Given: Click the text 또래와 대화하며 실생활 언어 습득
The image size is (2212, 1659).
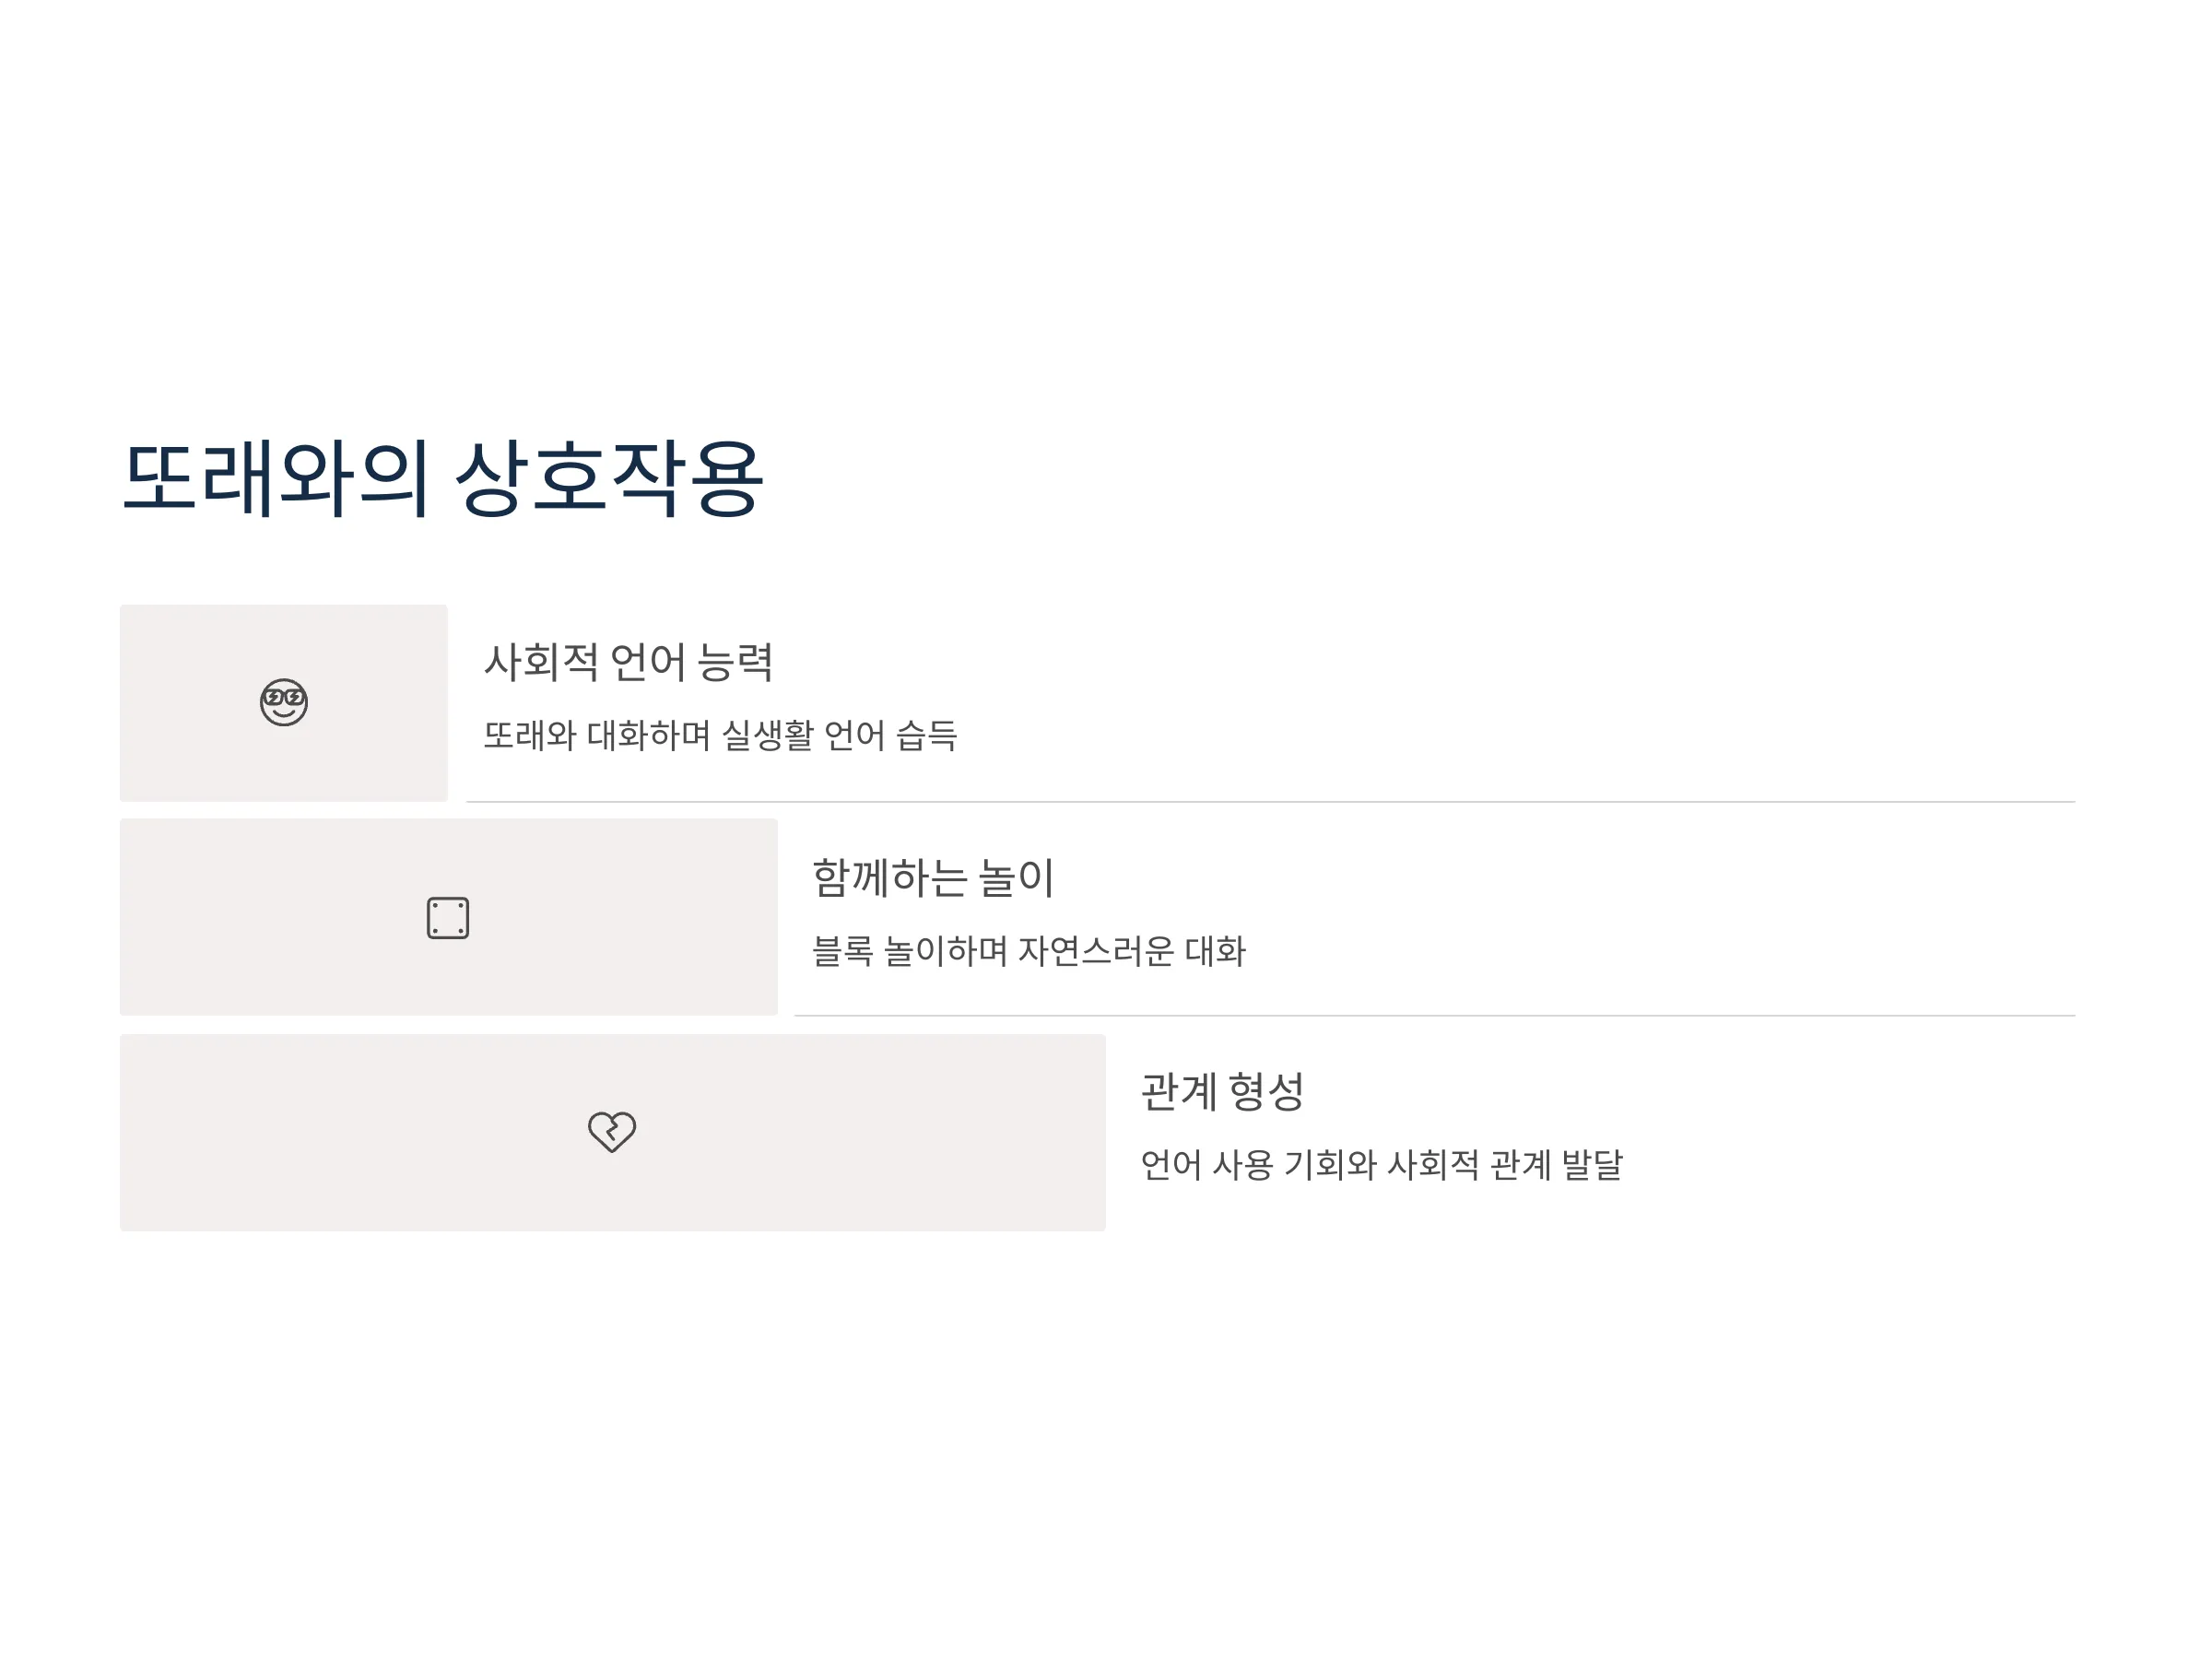Looking at the screenshot, I should click(720, 735).
